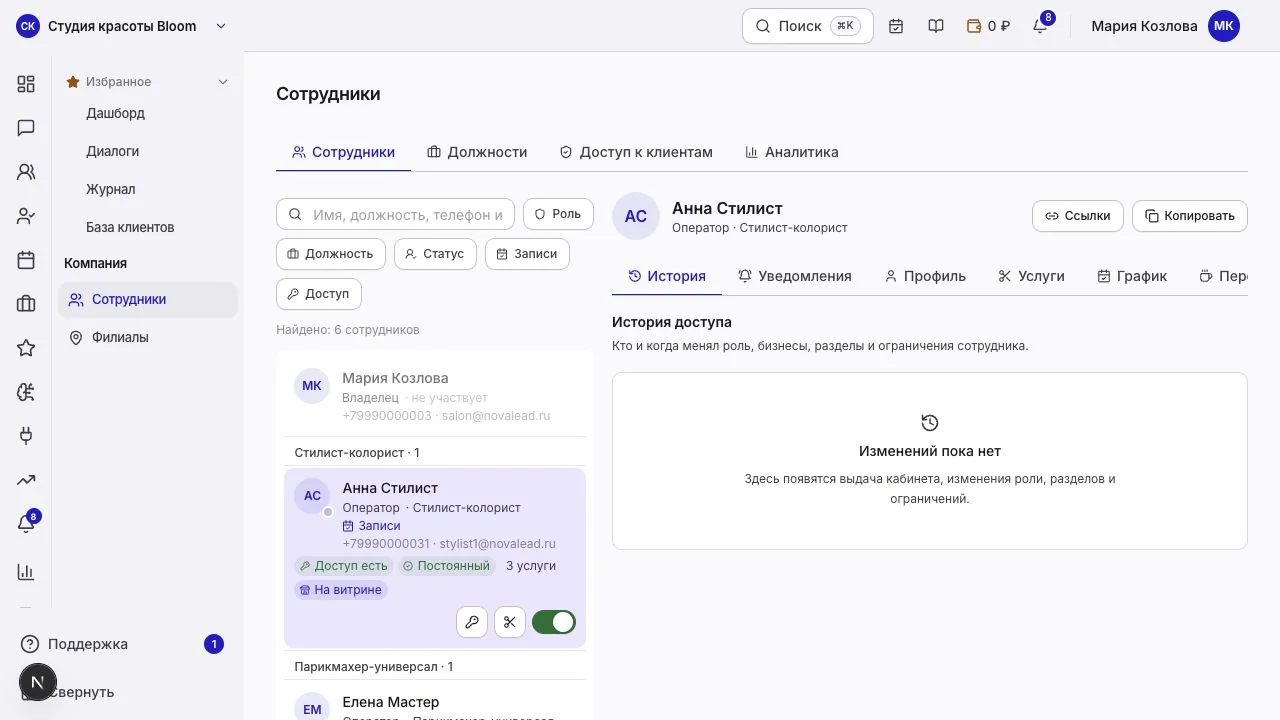This screenshot has height=720, width=1280.
Task: Open the top bar notification bell
Action: (1040, 26)
